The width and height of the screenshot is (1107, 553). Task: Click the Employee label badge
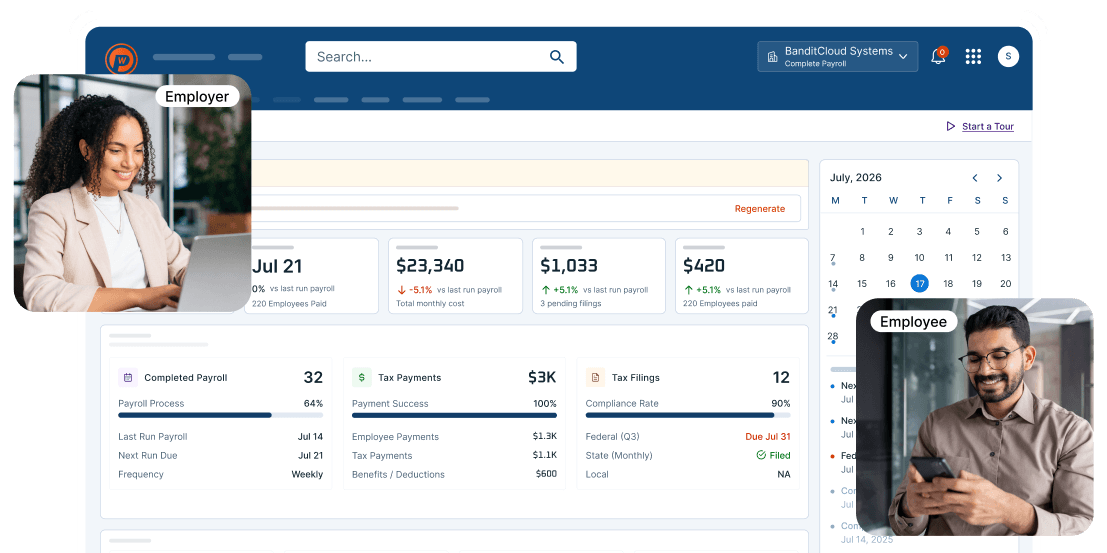[913, 322]
